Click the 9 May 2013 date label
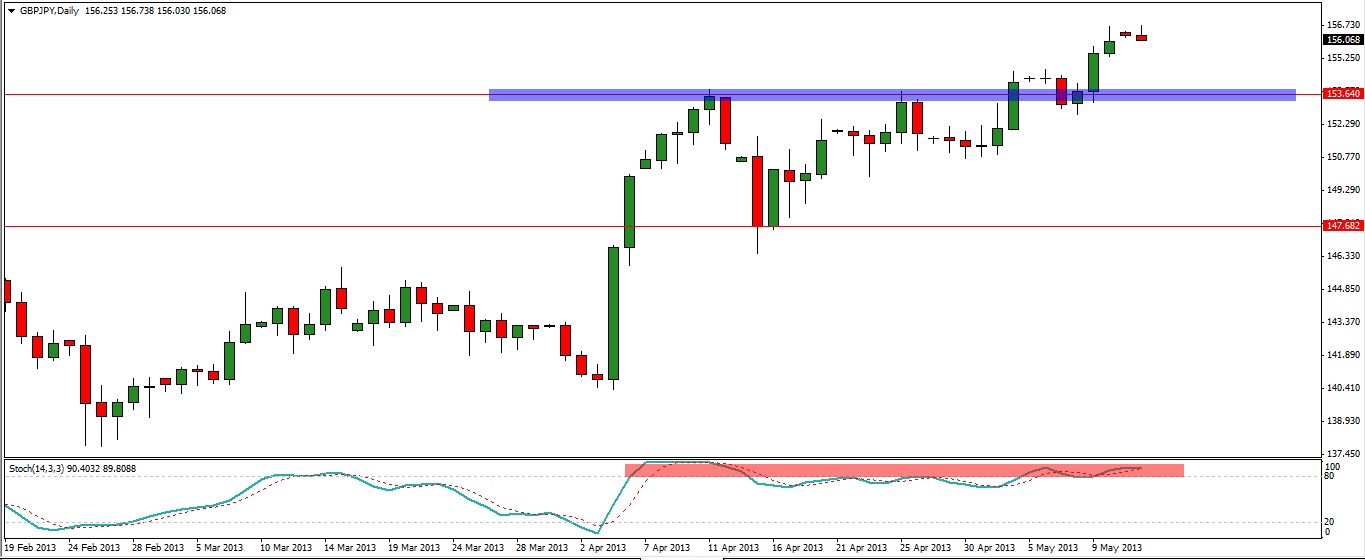 pyautogui.click(x=1118, y=548)
